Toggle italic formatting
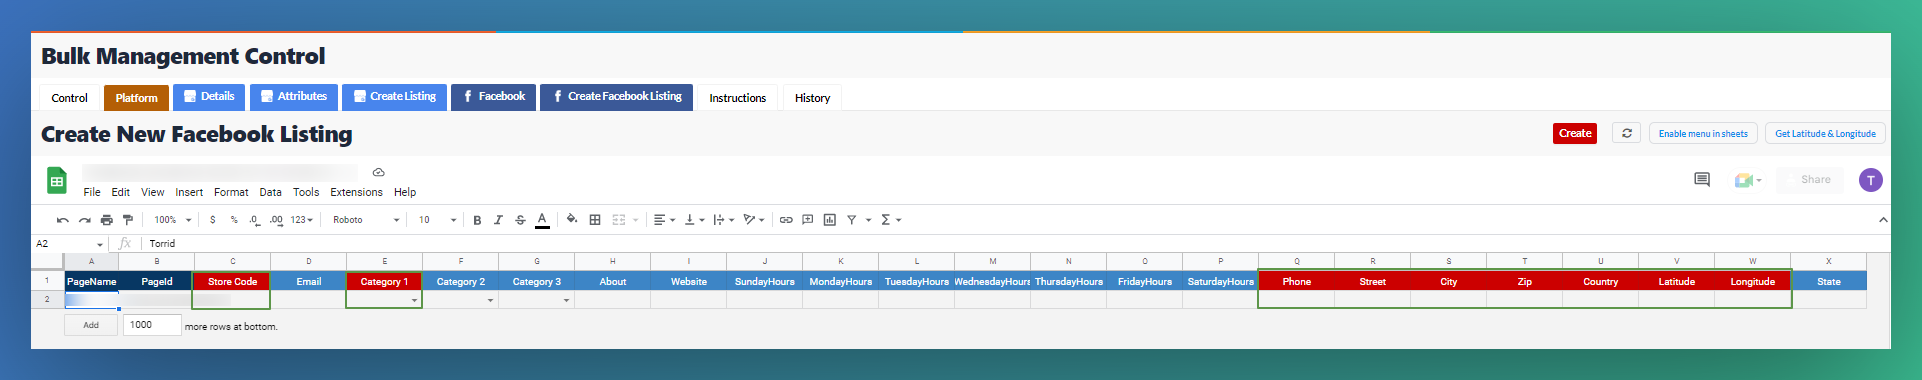1922x380 pixels. (498, 220)
